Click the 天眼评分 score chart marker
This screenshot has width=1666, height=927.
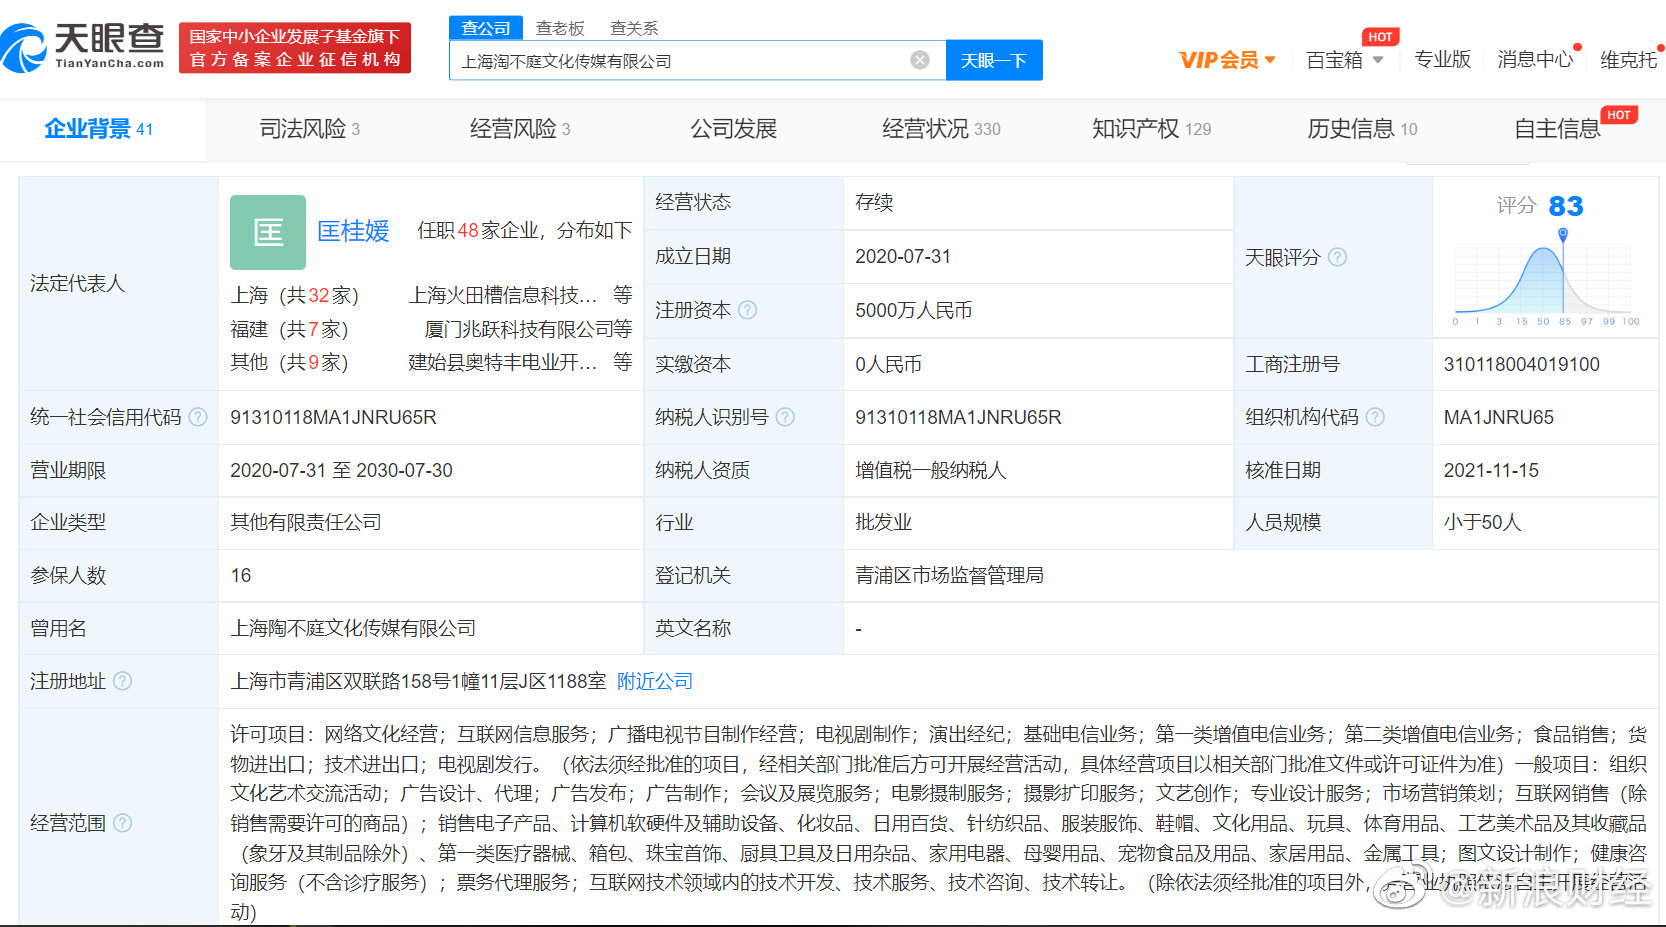(1562, 234)
